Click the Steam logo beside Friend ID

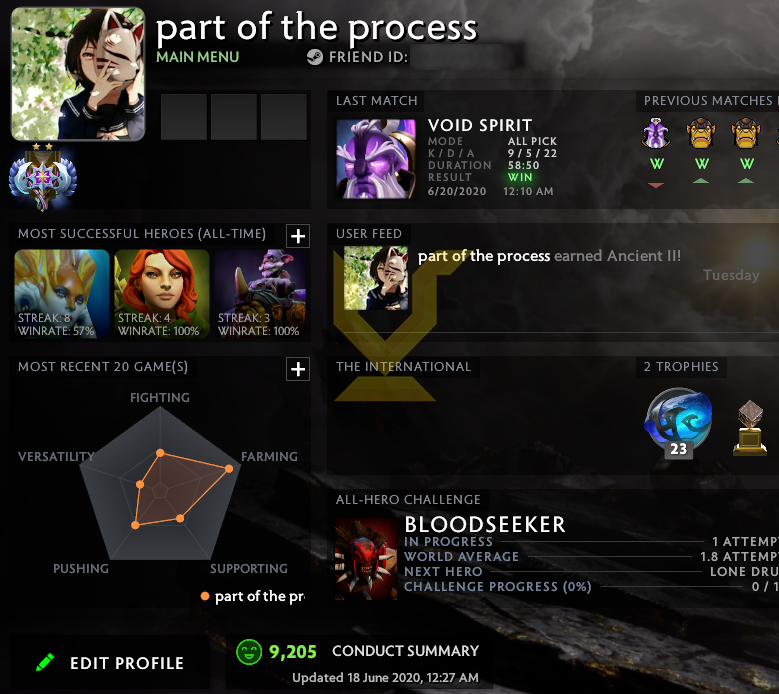(314, 57)
